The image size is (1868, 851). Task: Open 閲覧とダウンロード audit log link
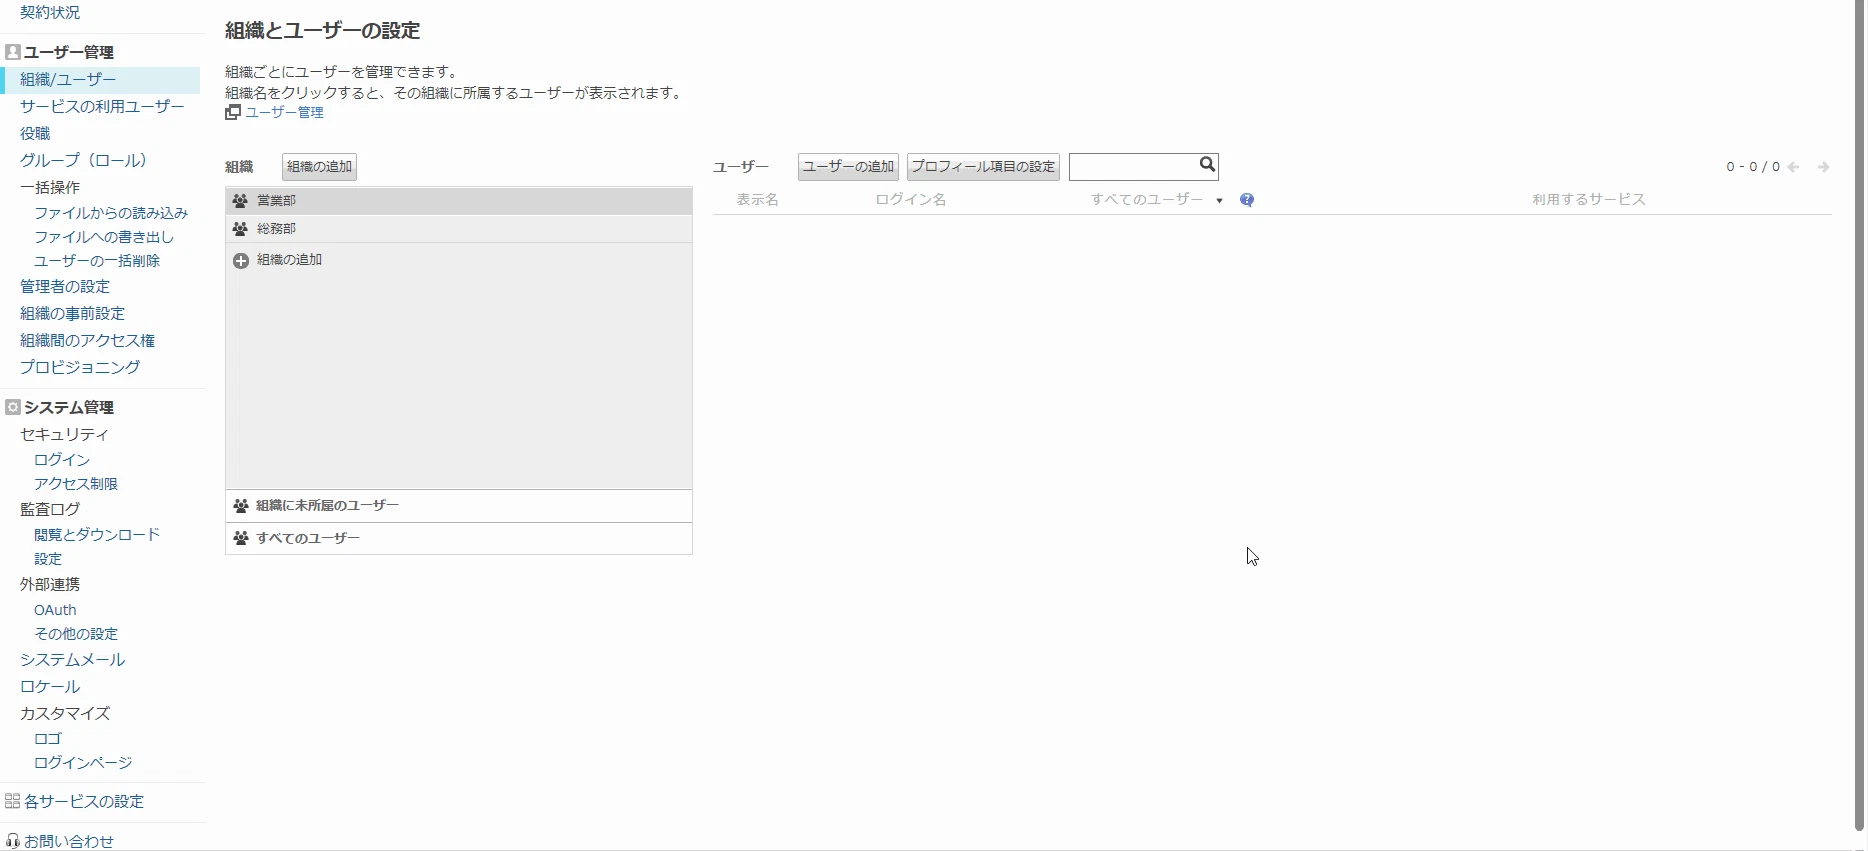[97, 535]
